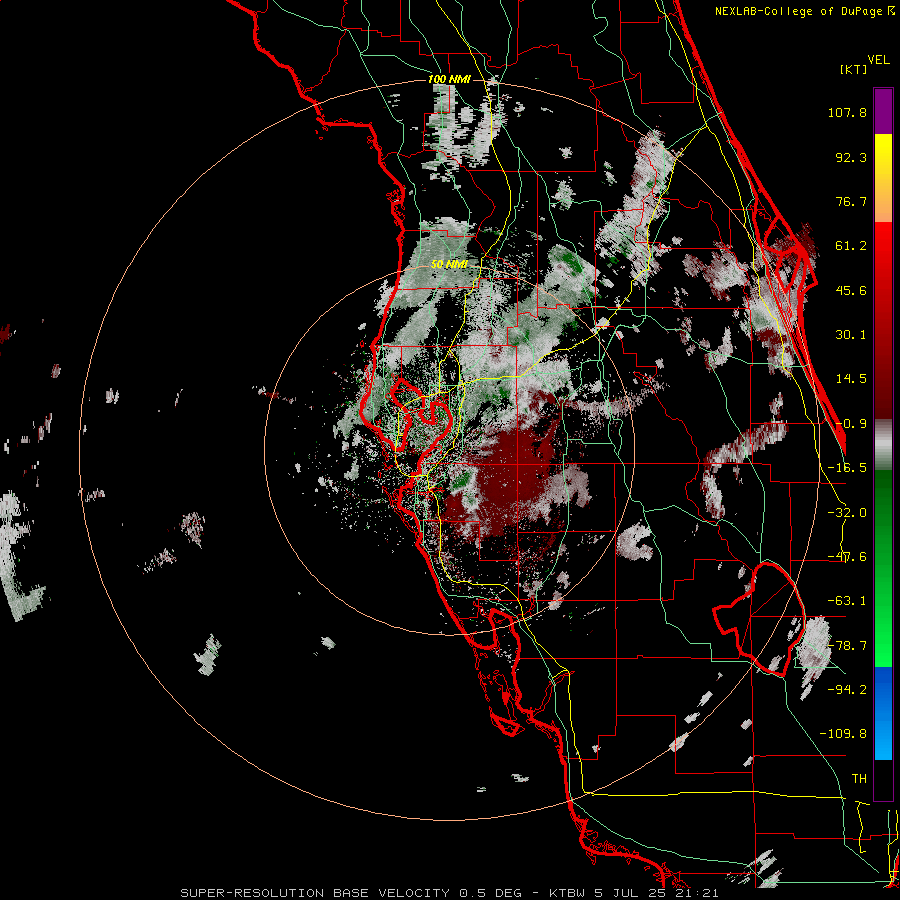900x900 pixels.
Task: Click the VEL label above the color scale
Action: [x=878, y=60]
